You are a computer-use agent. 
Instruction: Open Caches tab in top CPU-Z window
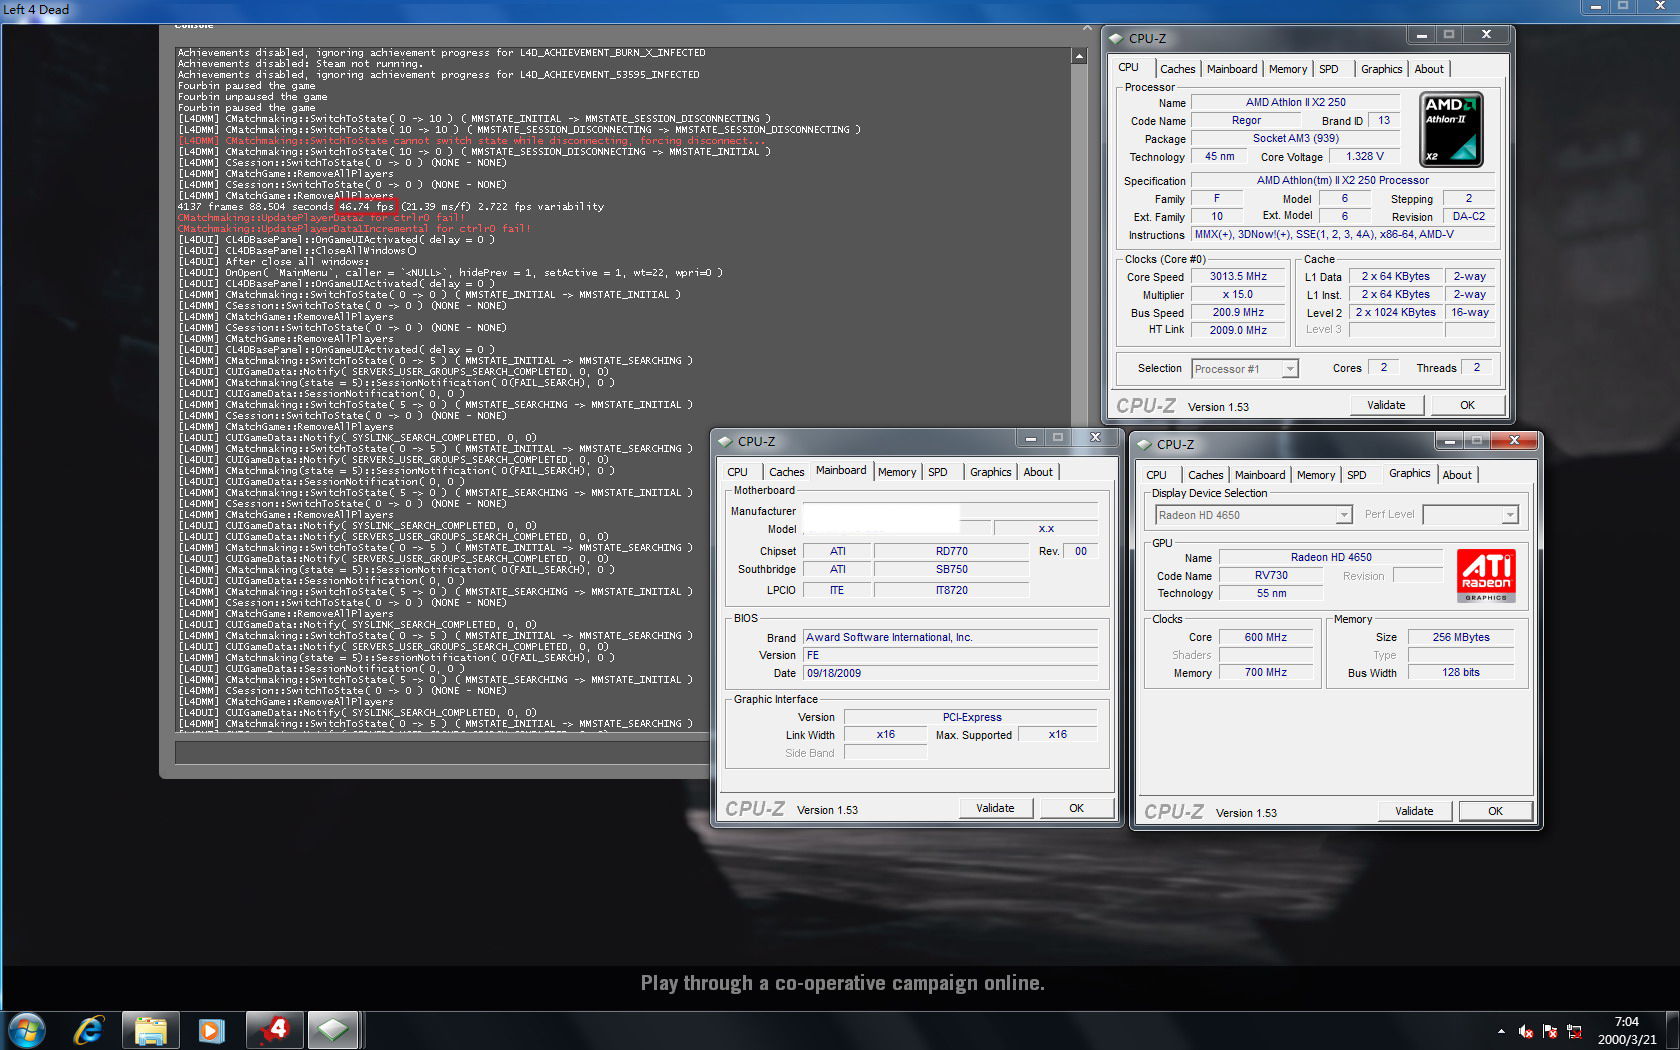click(x=1177, y=69)
